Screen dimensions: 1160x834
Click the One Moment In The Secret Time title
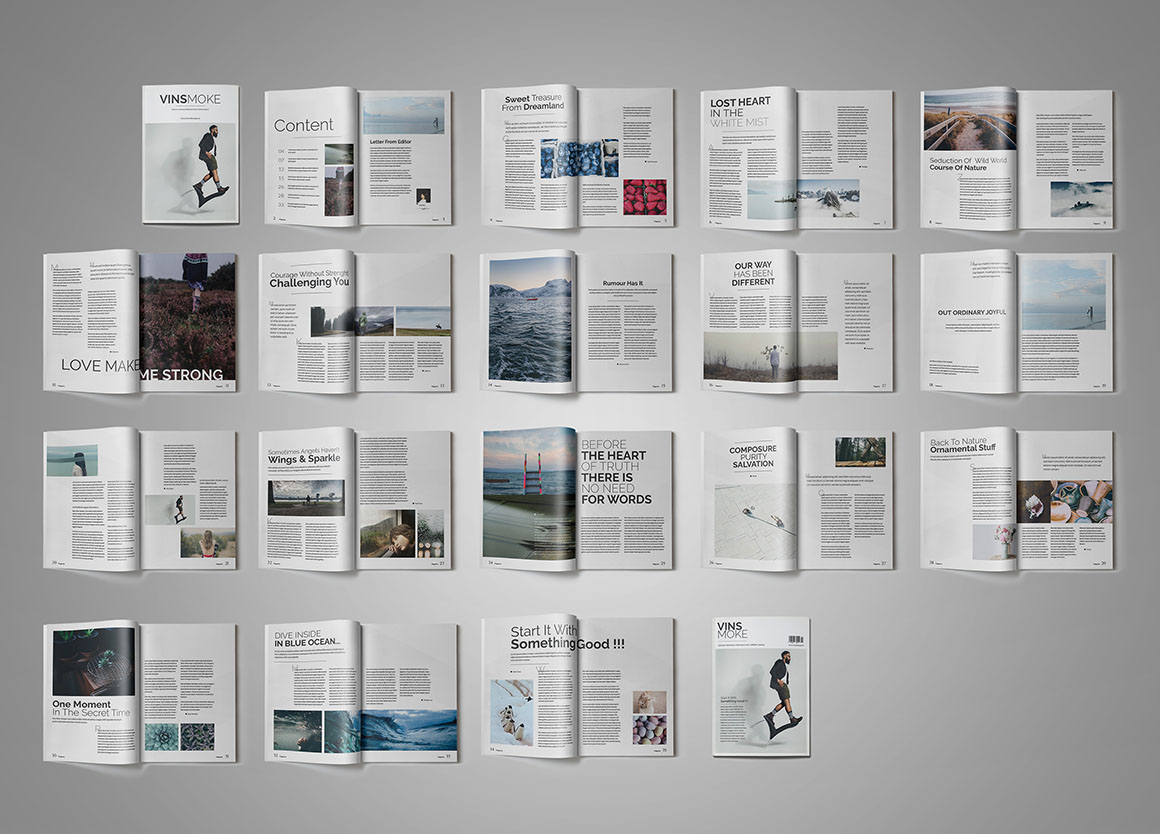(91, 708)
